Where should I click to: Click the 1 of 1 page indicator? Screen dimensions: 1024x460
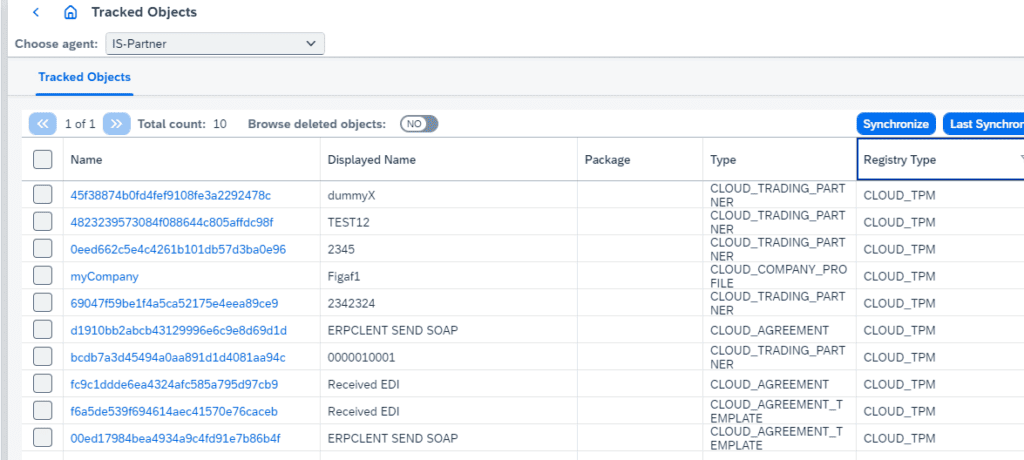(80, 123)
